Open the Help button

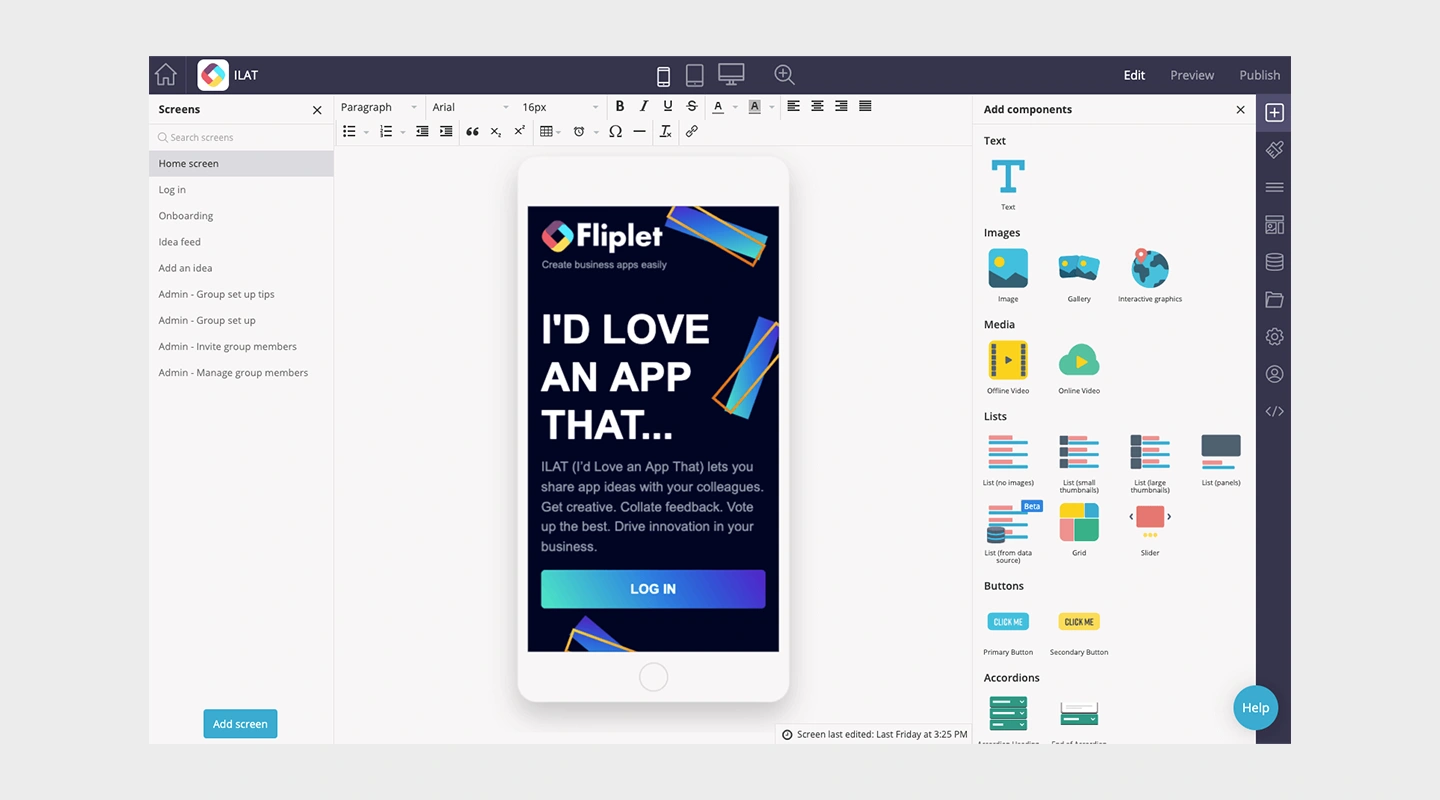(1254, 707)
